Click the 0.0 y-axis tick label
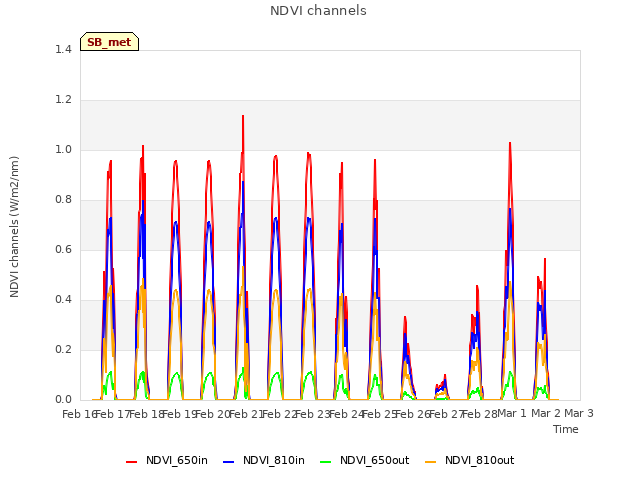 click(63, 399)
